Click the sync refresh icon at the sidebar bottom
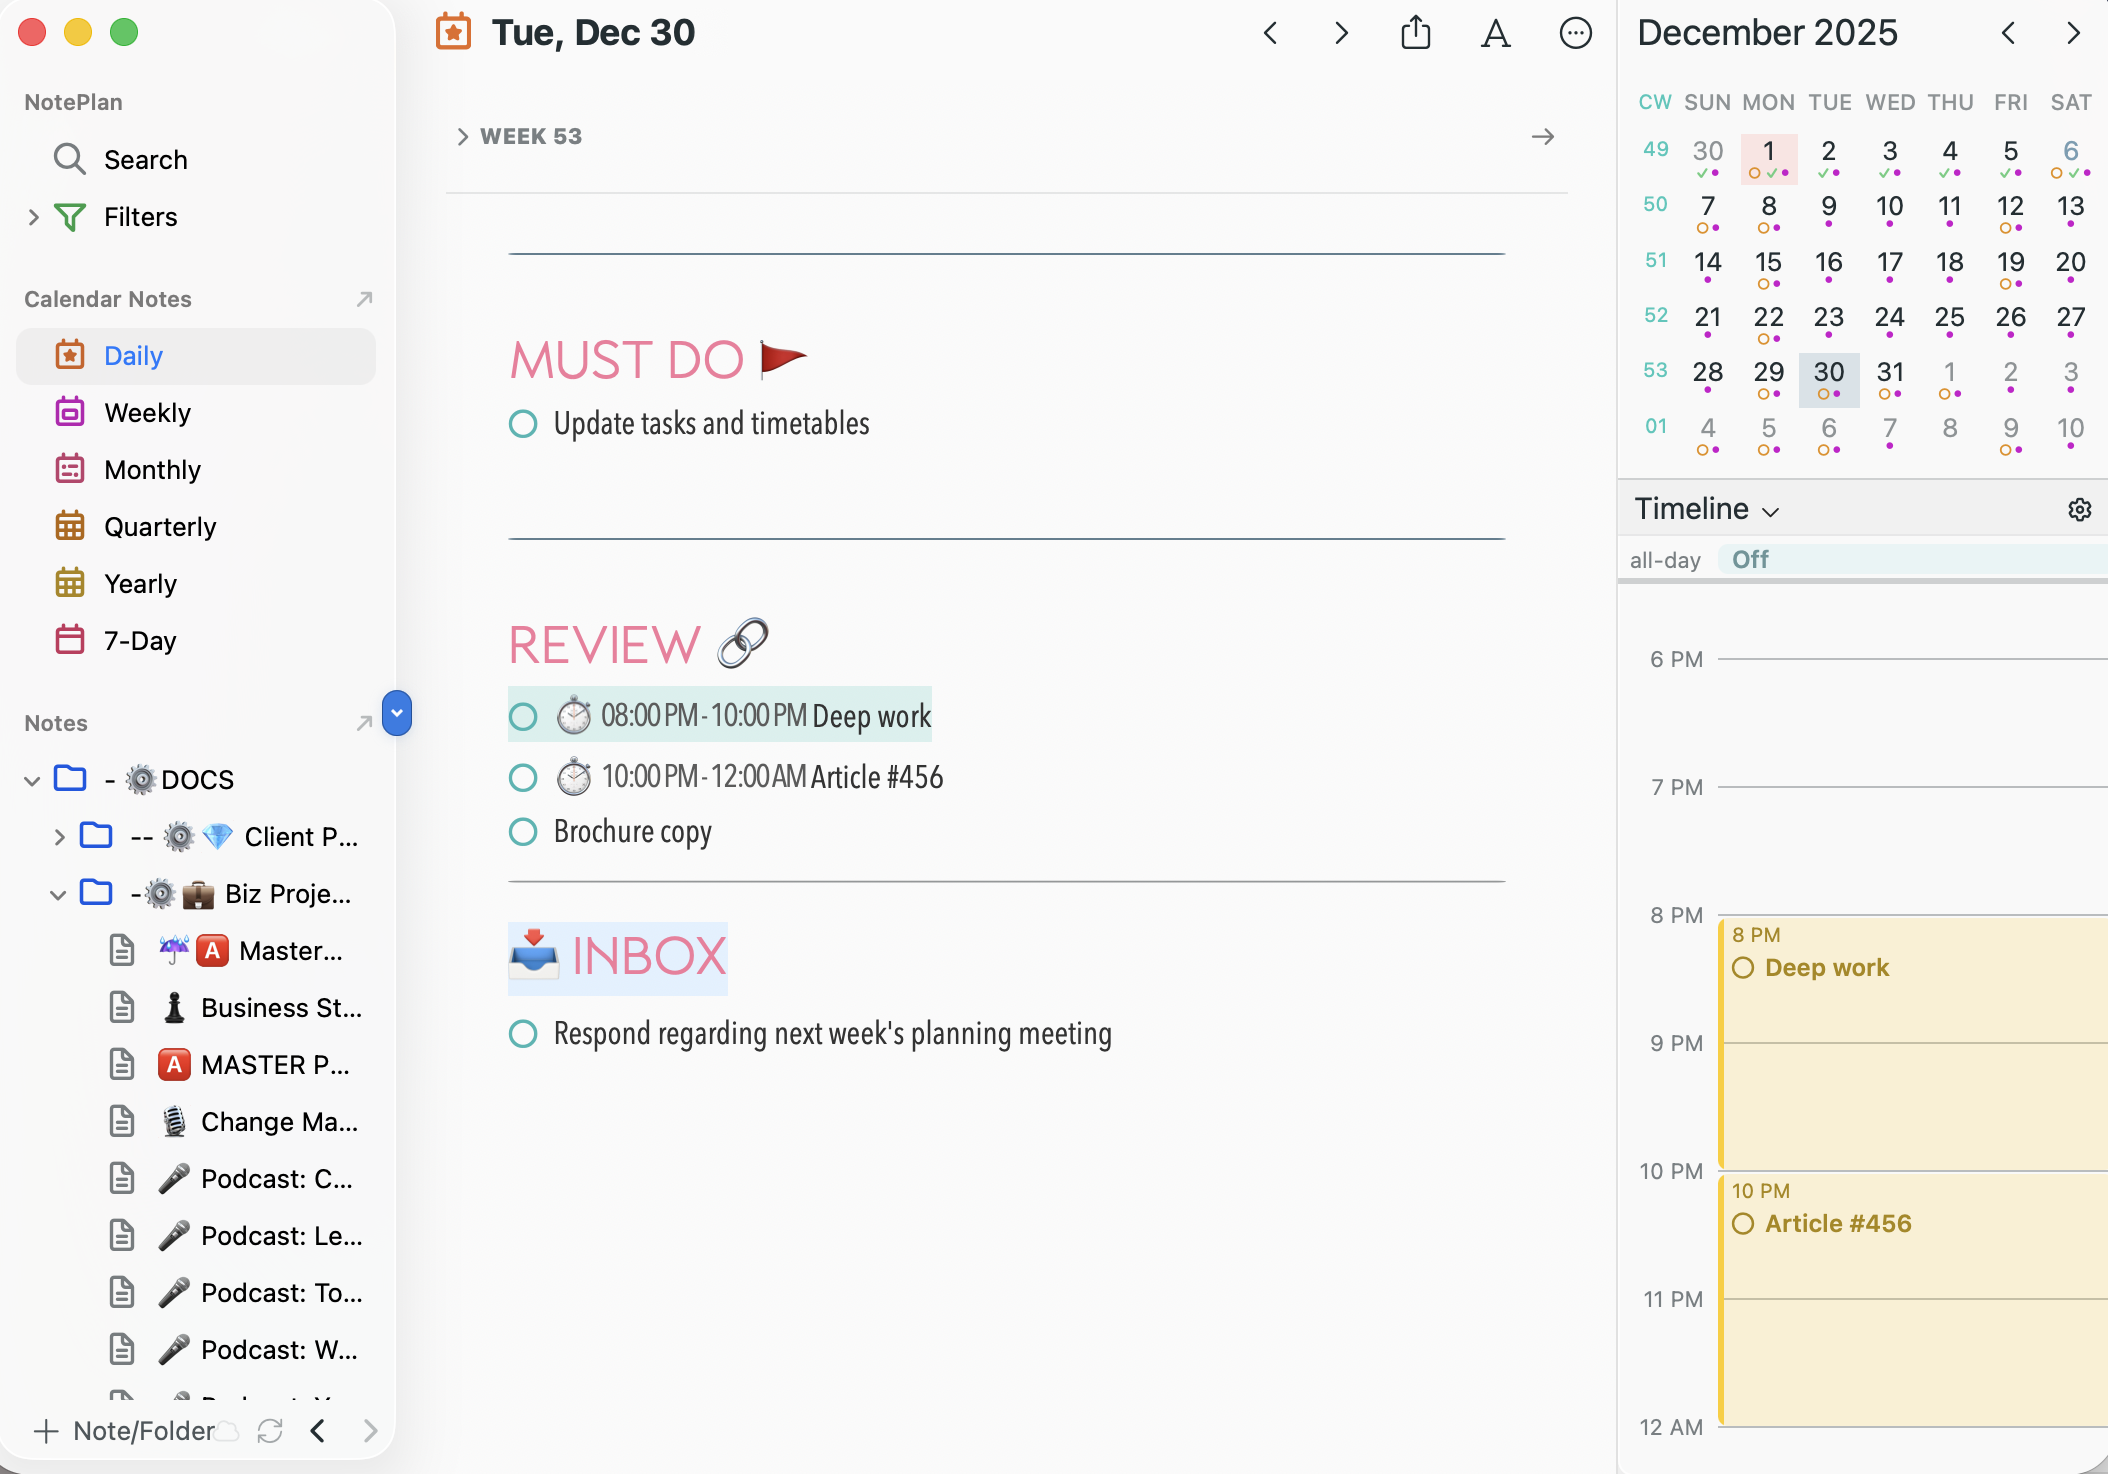Image resolution: width=2108 pixels, height=1474 pixels. click(x=270, y=1431)
